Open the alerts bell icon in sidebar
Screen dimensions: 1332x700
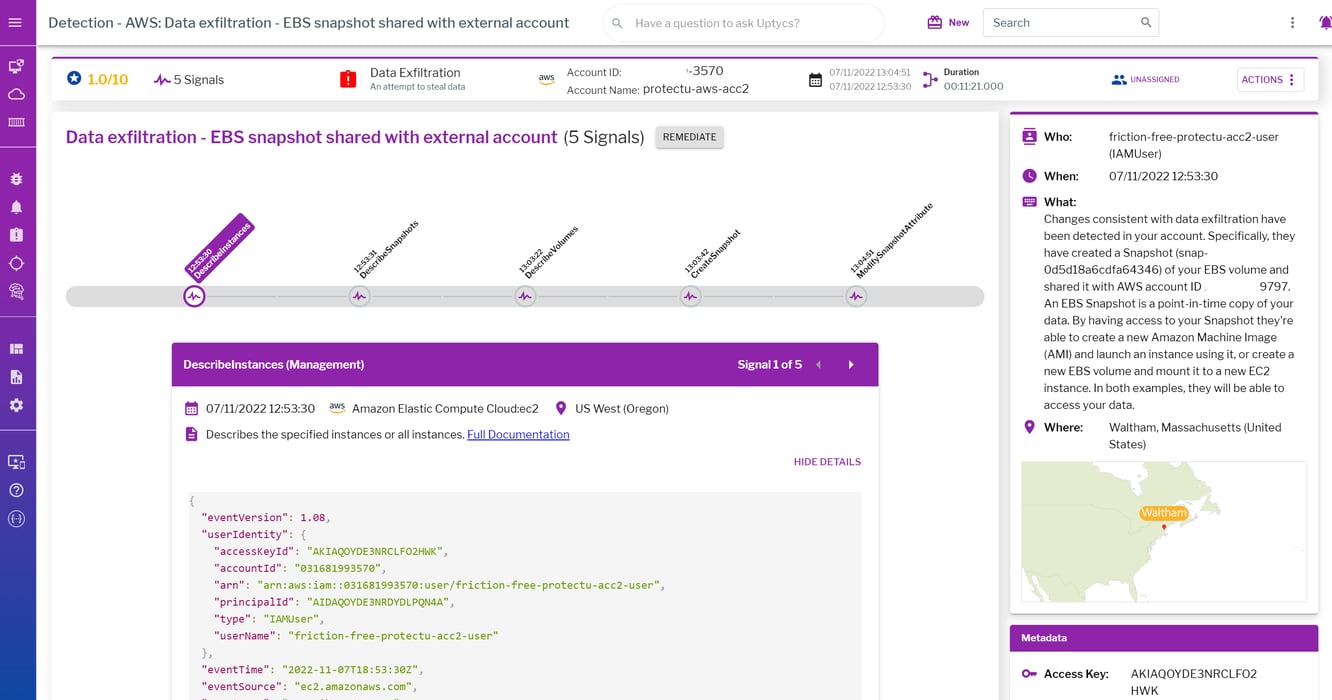tap(16, 207)
